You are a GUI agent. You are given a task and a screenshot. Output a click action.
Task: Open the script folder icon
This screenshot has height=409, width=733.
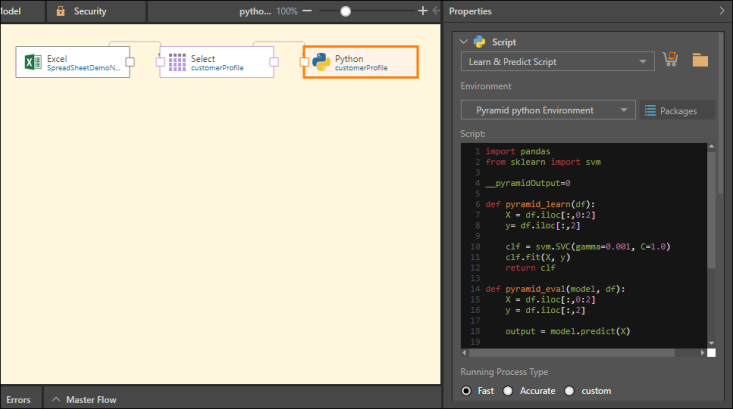(700, 61)
